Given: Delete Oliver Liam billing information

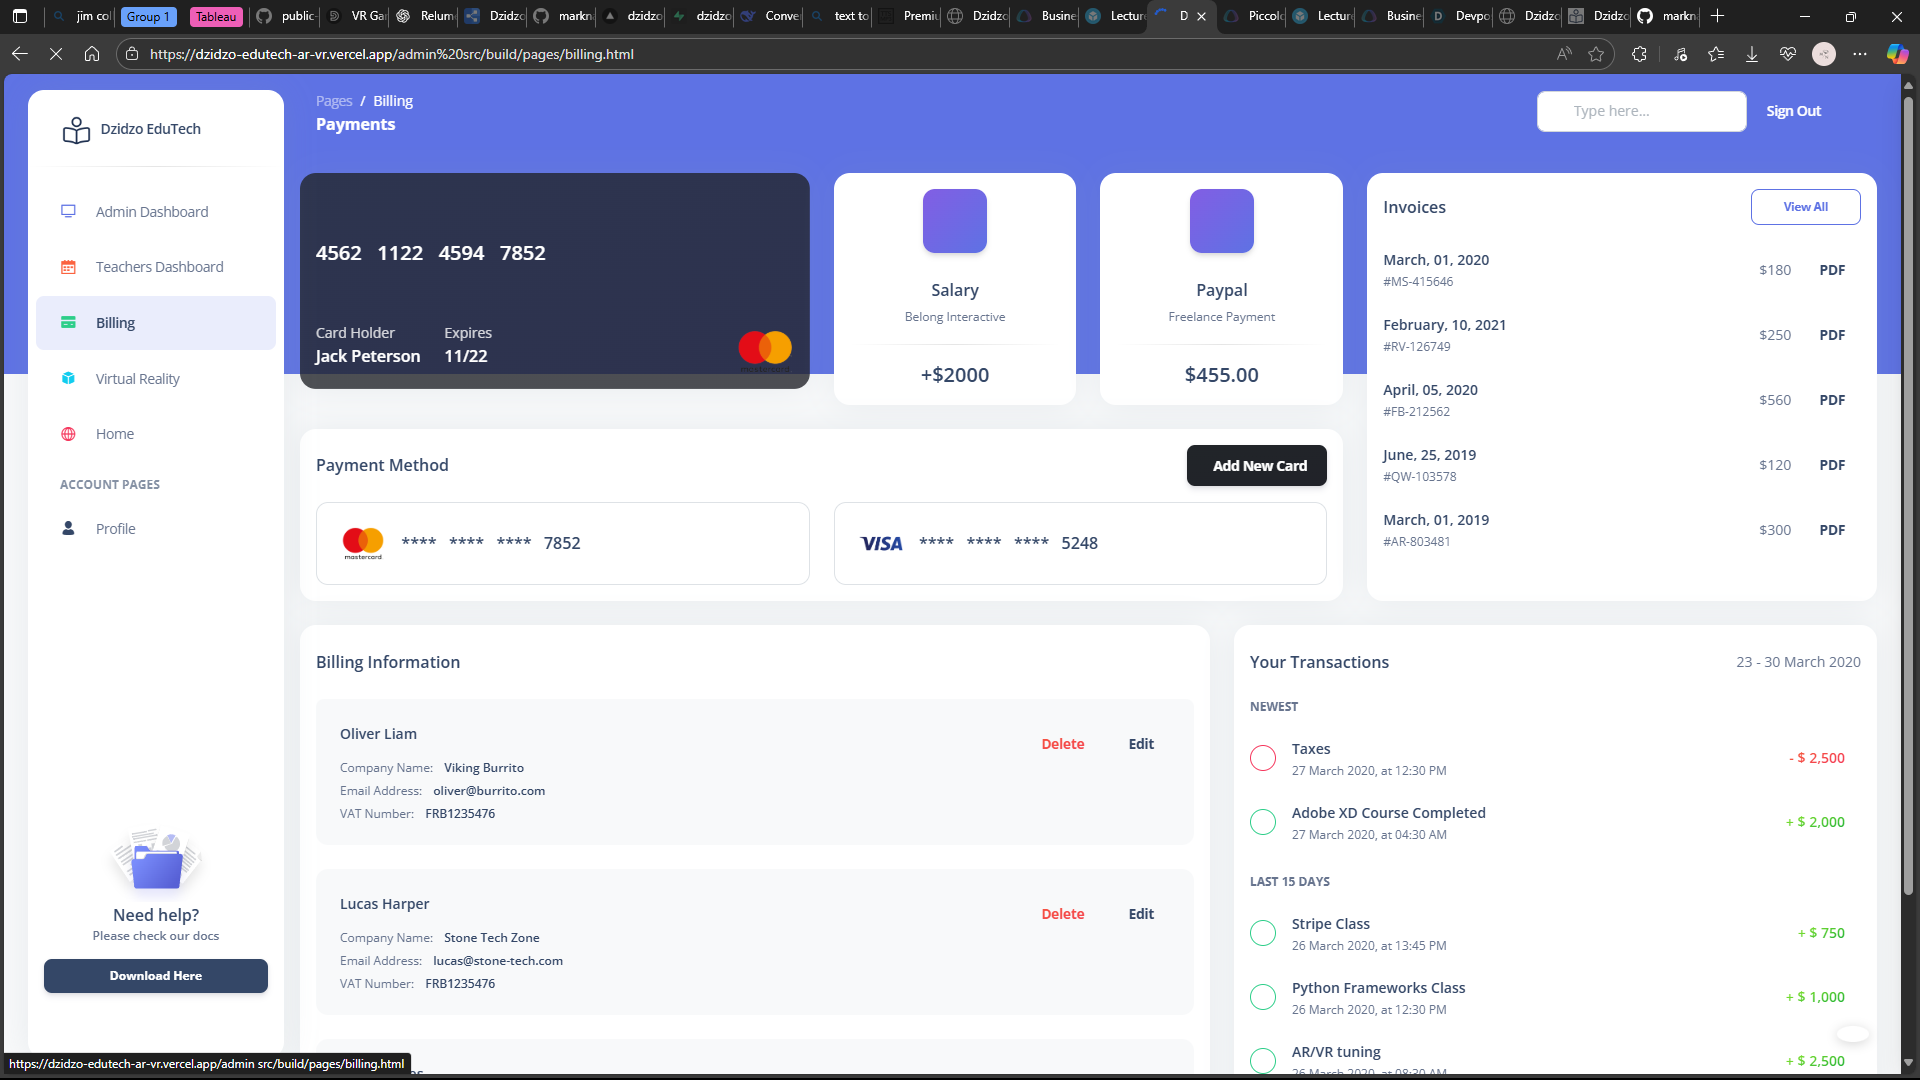Looking at the screenshot, I should pyautogui.click(x=1062, y=744).
